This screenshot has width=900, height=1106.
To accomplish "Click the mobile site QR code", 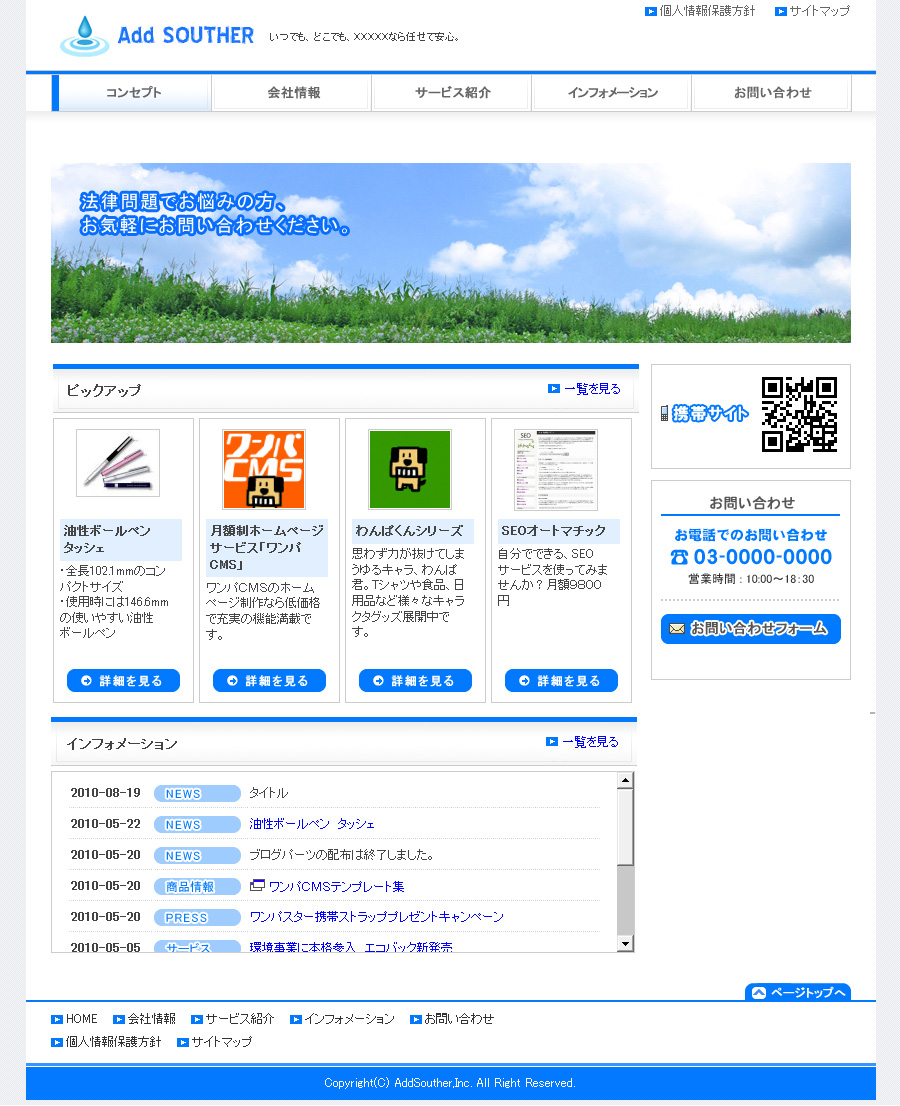I will (x=798, y=414).
